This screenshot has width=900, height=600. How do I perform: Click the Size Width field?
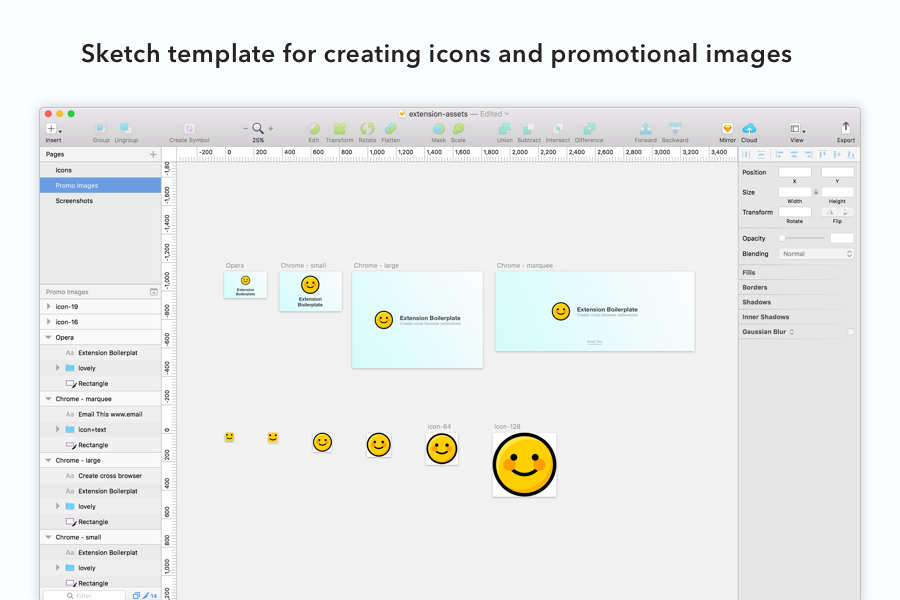(795, 192)
